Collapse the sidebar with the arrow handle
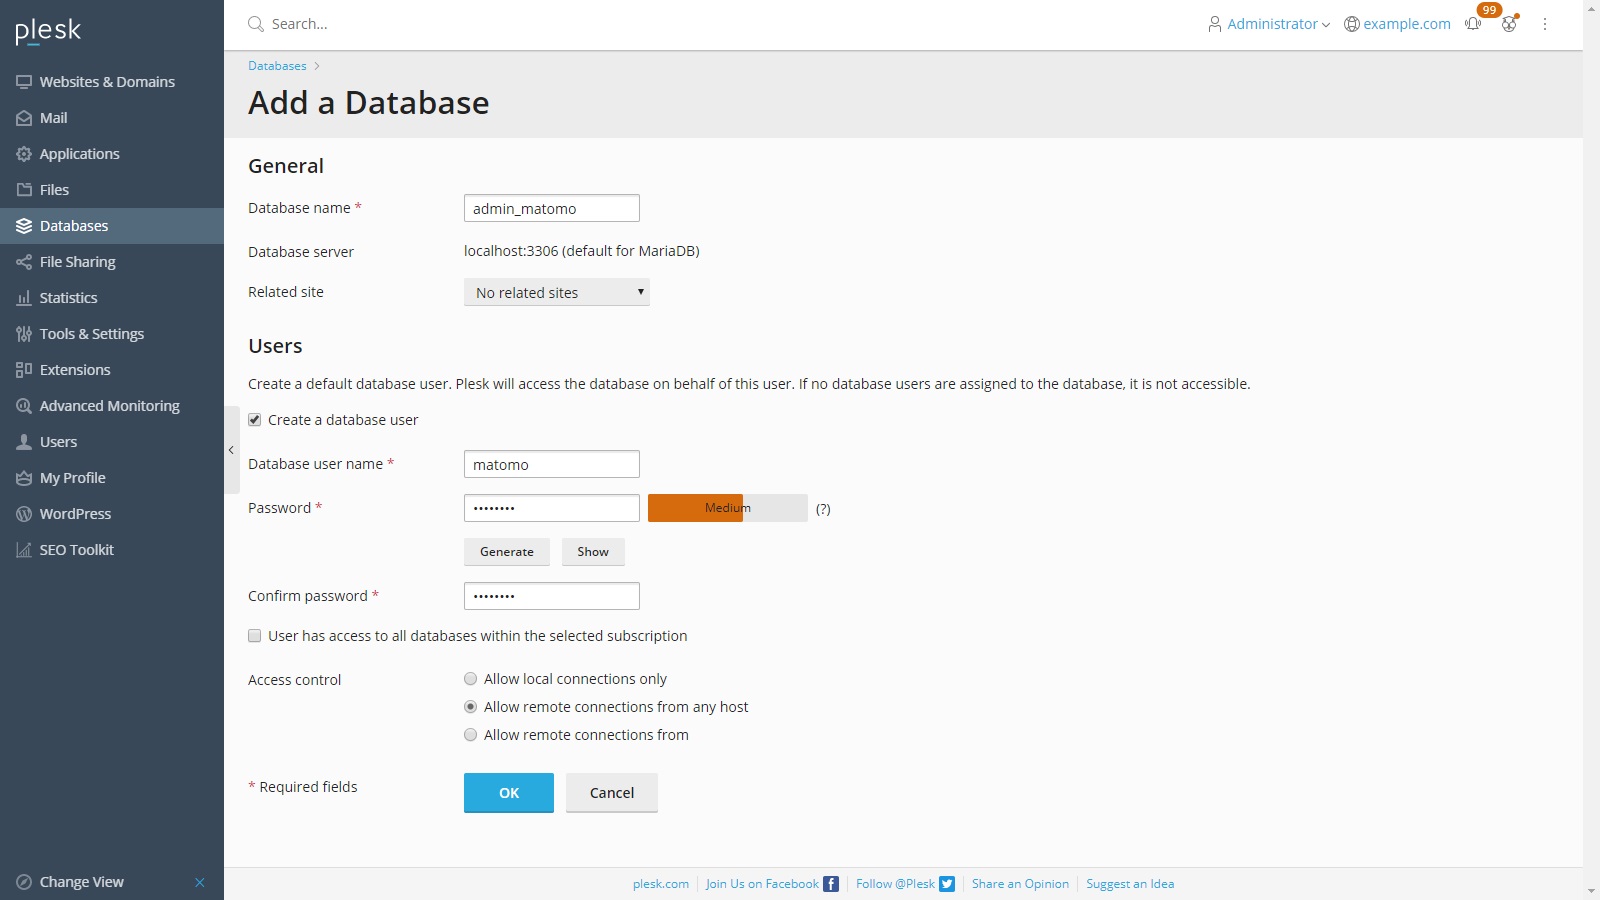Image resolution: width=1600 pixels, height=900 pixels. point(231,450)
